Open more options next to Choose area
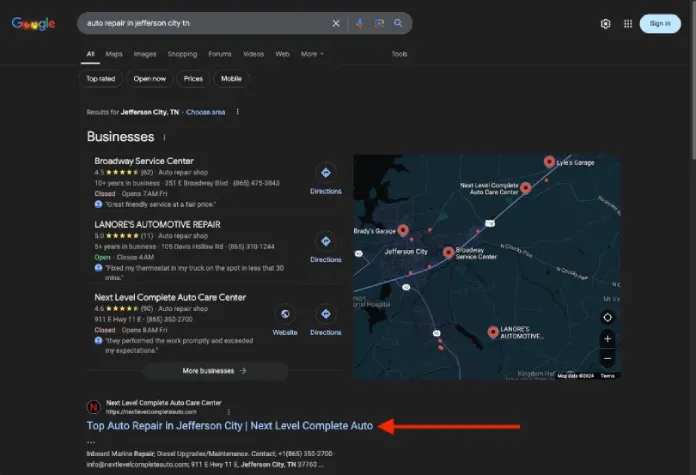This screenshot has height=475, width=696. [x=237, y=112]
